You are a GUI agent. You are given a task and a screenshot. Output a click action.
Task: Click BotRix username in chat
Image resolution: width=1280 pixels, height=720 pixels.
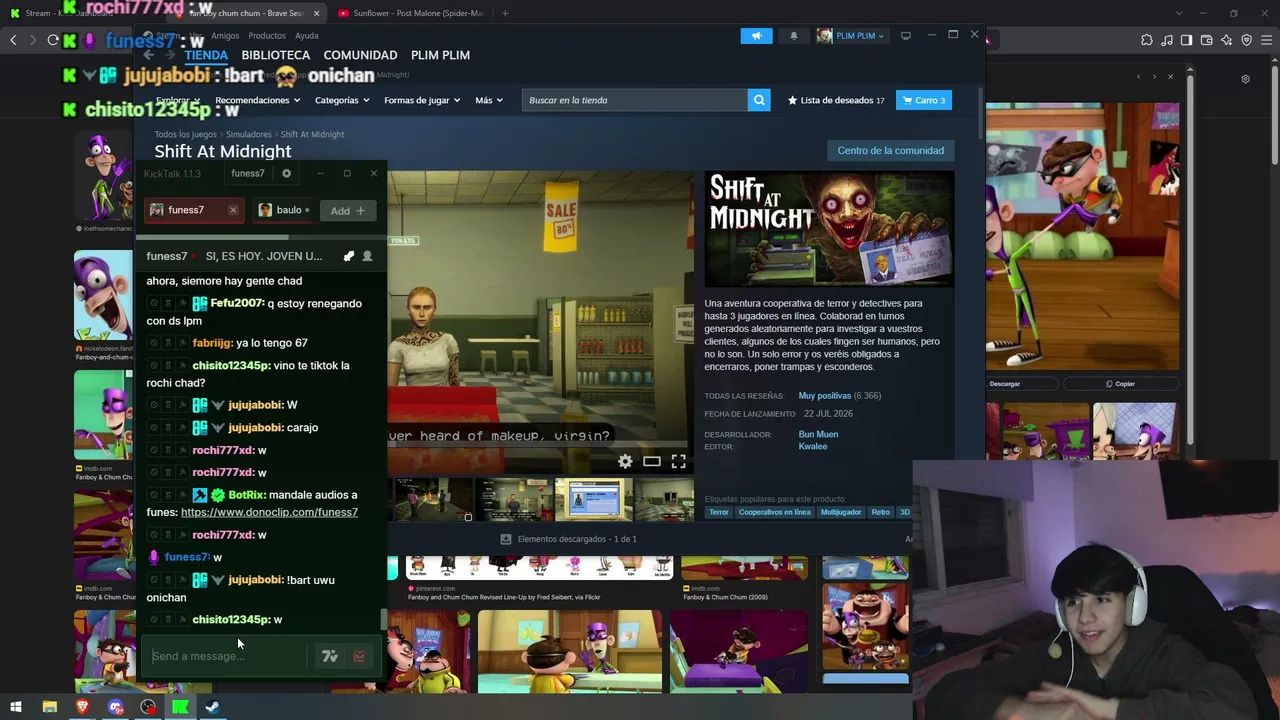pos(247,495)
